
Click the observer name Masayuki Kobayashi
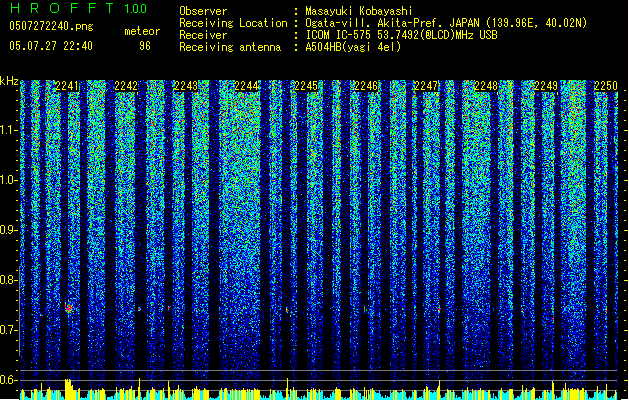tap(359, 11)
